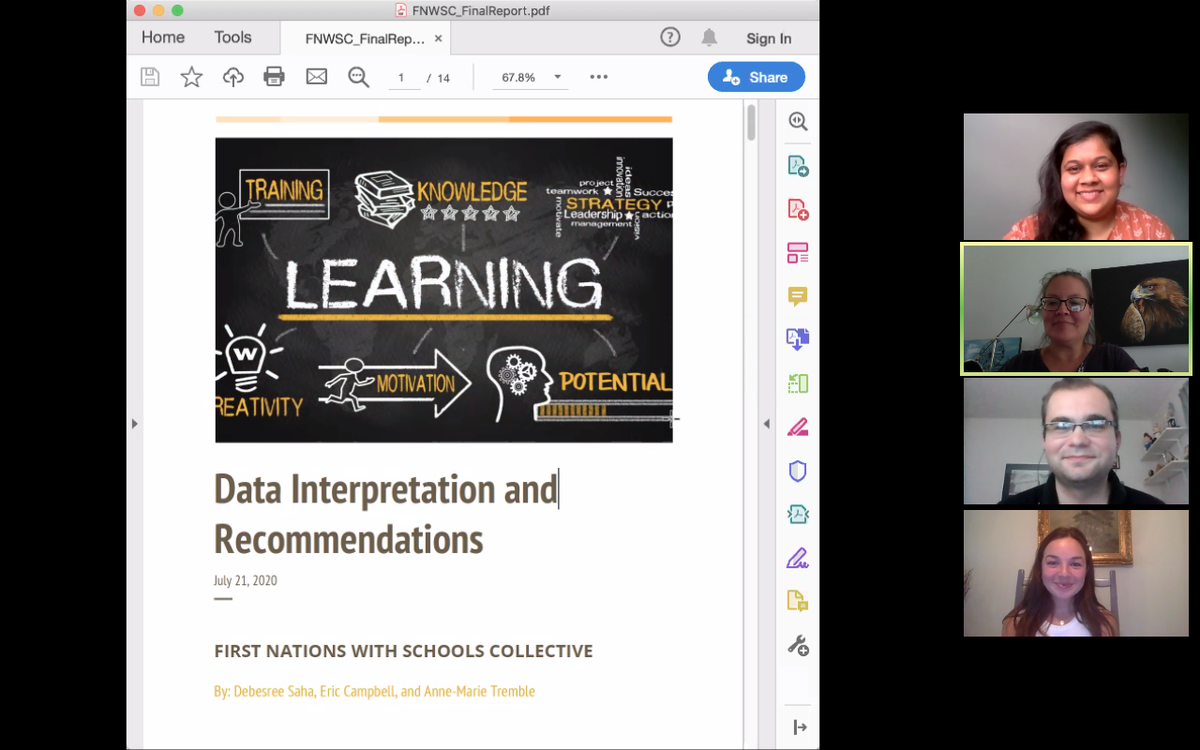The height and width of the screenshot is (750, 1200).
Task: Click the date 'July 21, 2020'
Action: click(x=245, y=581)
